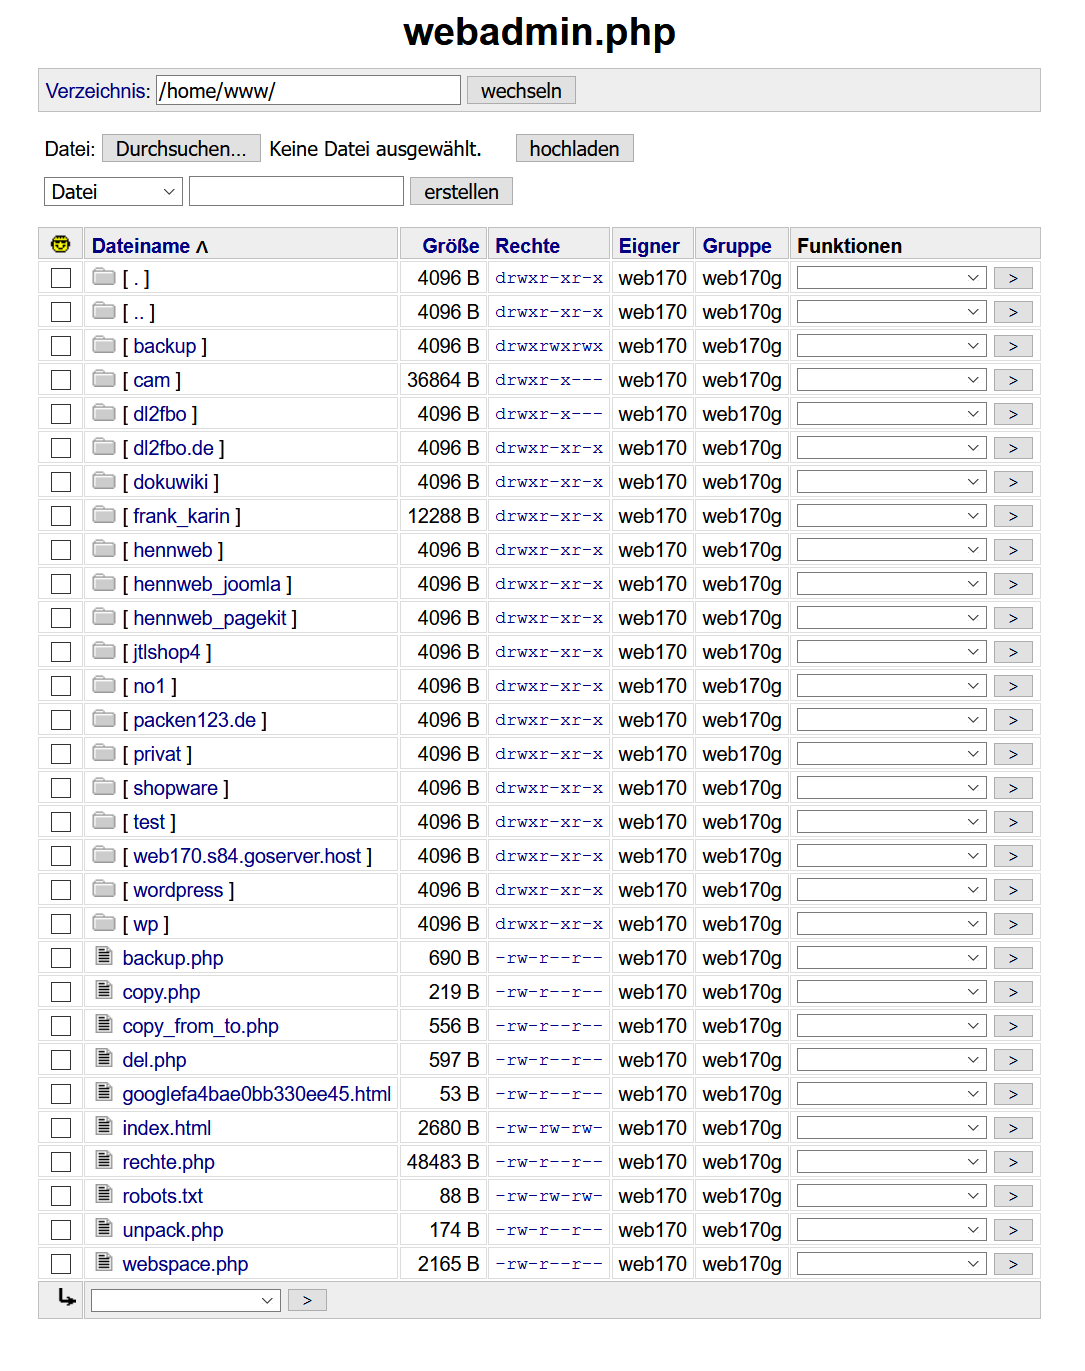Open the bulk action dropdown at bottom
This screenshot has height=1371, width=1085.
pos(184,1300)
